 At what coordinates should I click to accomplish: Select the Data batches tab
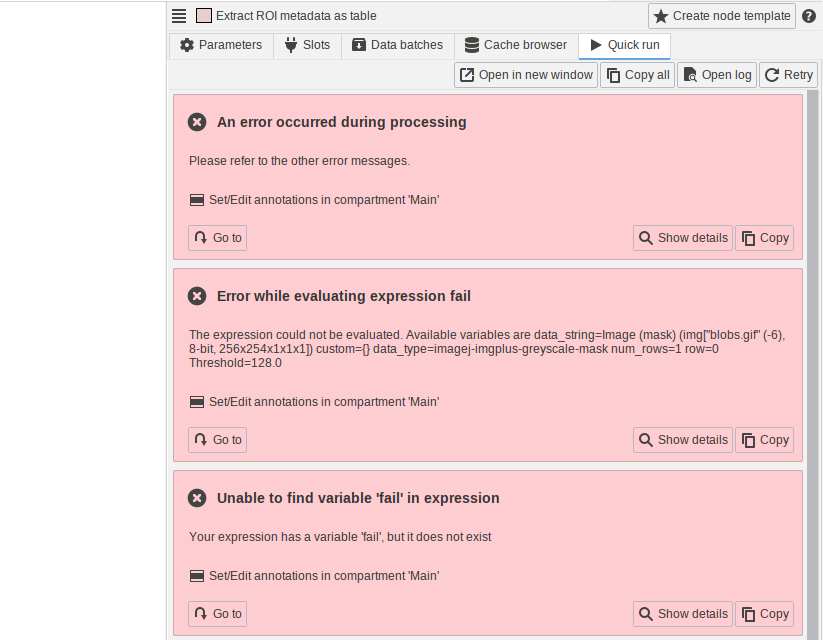pyautogui.click(x=397, y=45)
